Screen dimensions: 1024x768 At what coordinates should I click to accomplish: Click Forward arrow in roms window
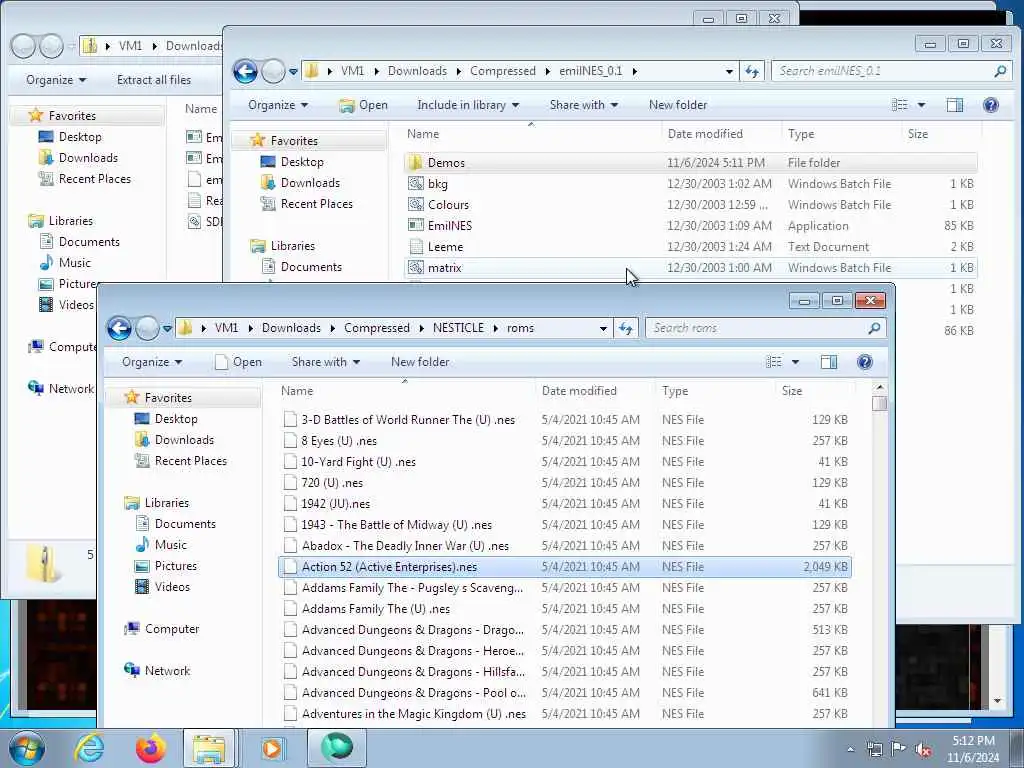pyautogui.click(x=147, y=328)
